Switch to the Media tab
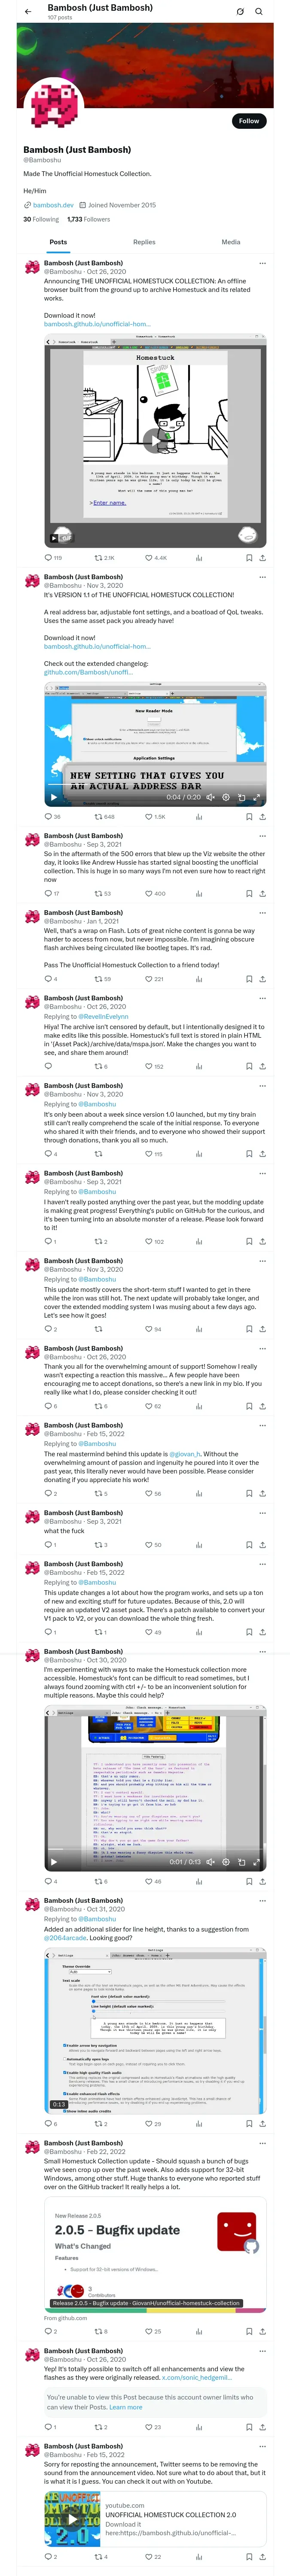 coord(230,242)
